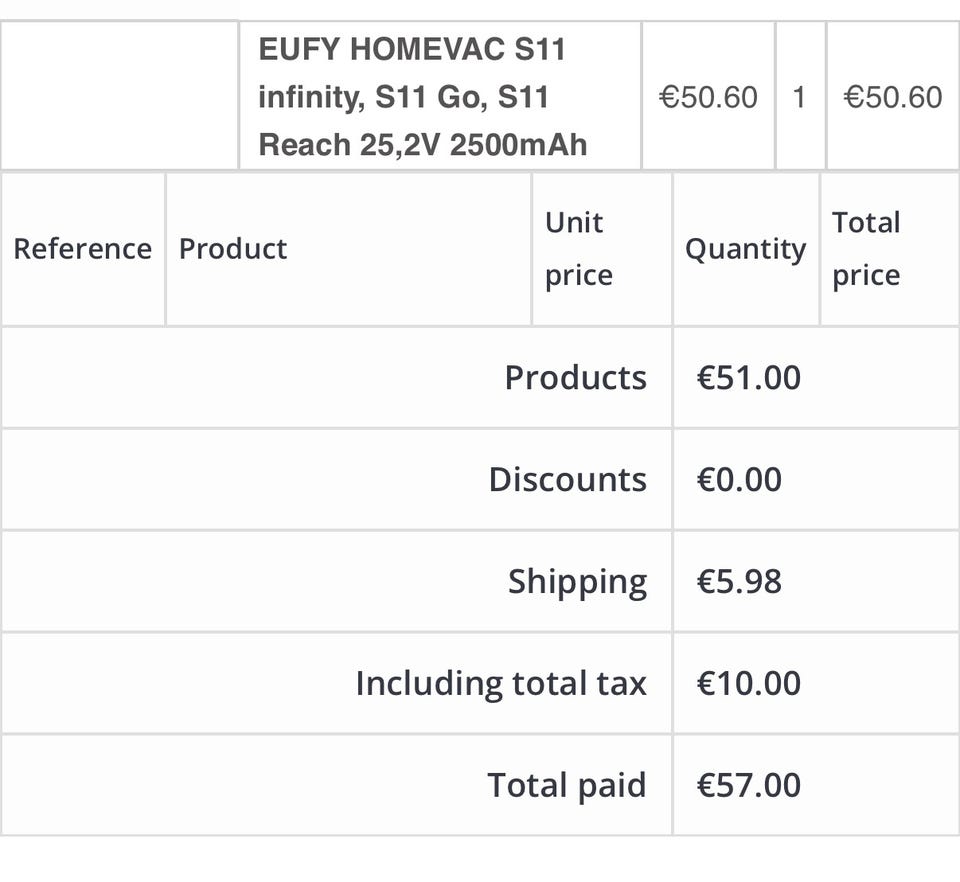Select the Total price column header
The width and height of the screenshot is (960, 882).
[866, 249]
